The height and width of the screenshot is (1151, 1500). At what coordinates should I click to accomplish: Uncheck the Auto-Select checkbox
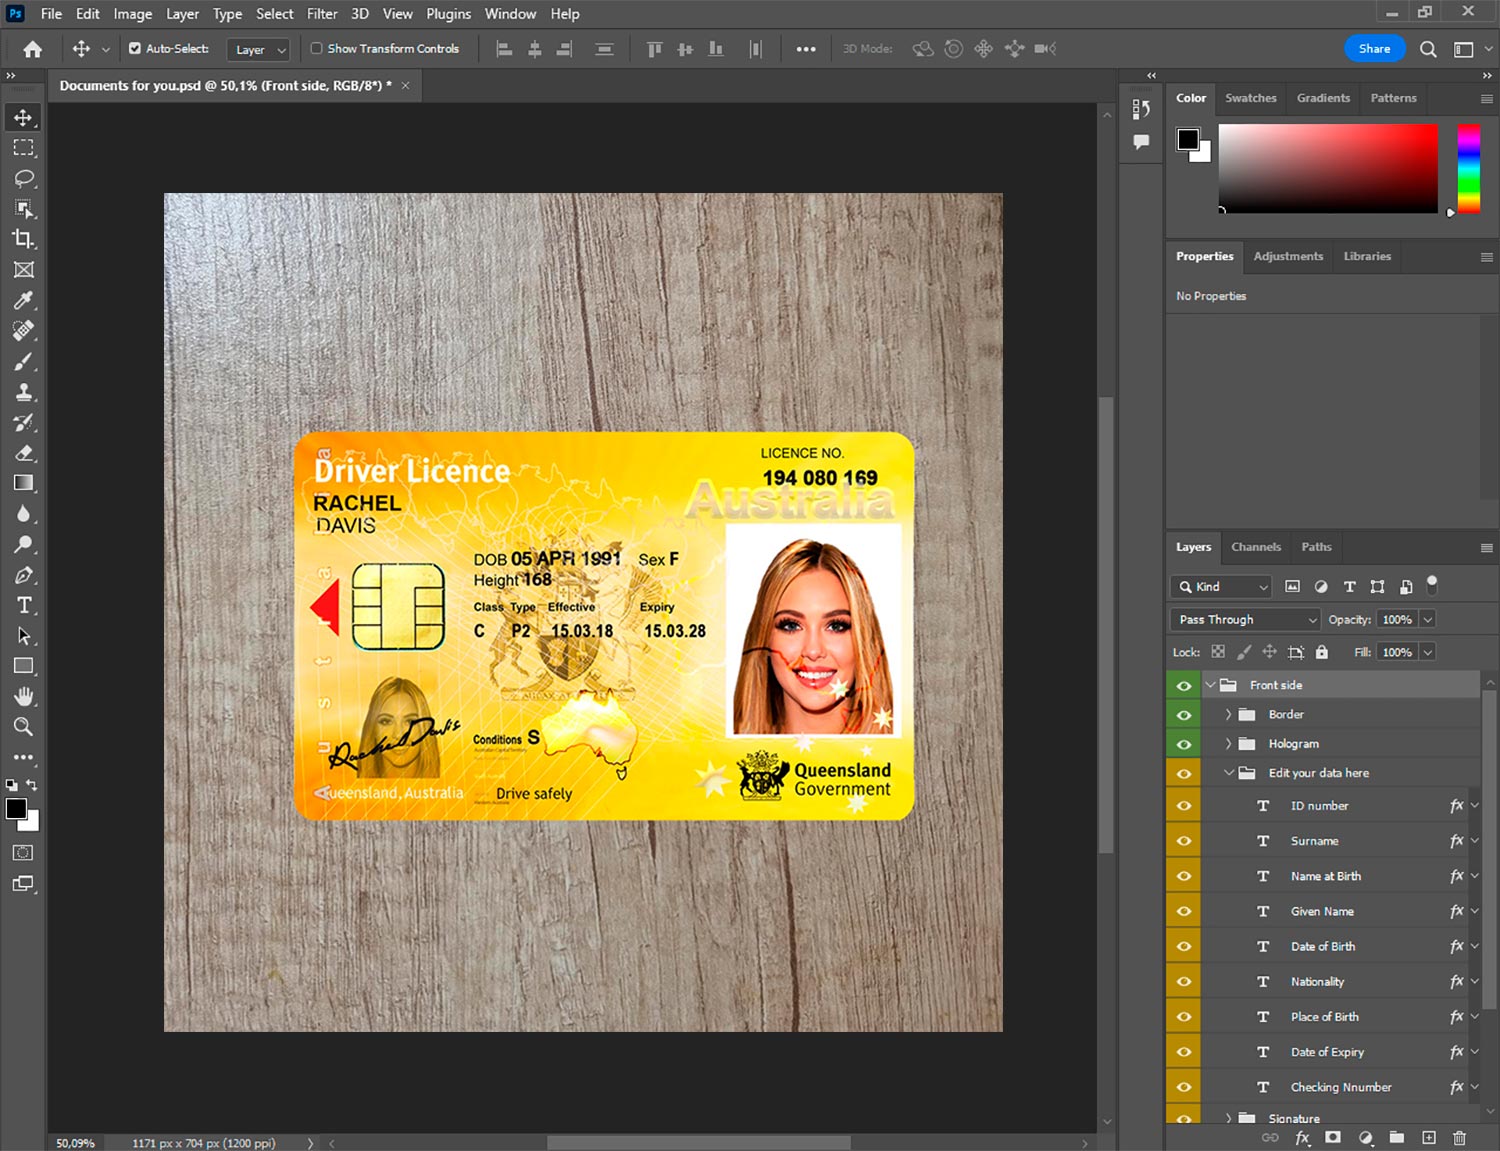click(x=135, y=48)
